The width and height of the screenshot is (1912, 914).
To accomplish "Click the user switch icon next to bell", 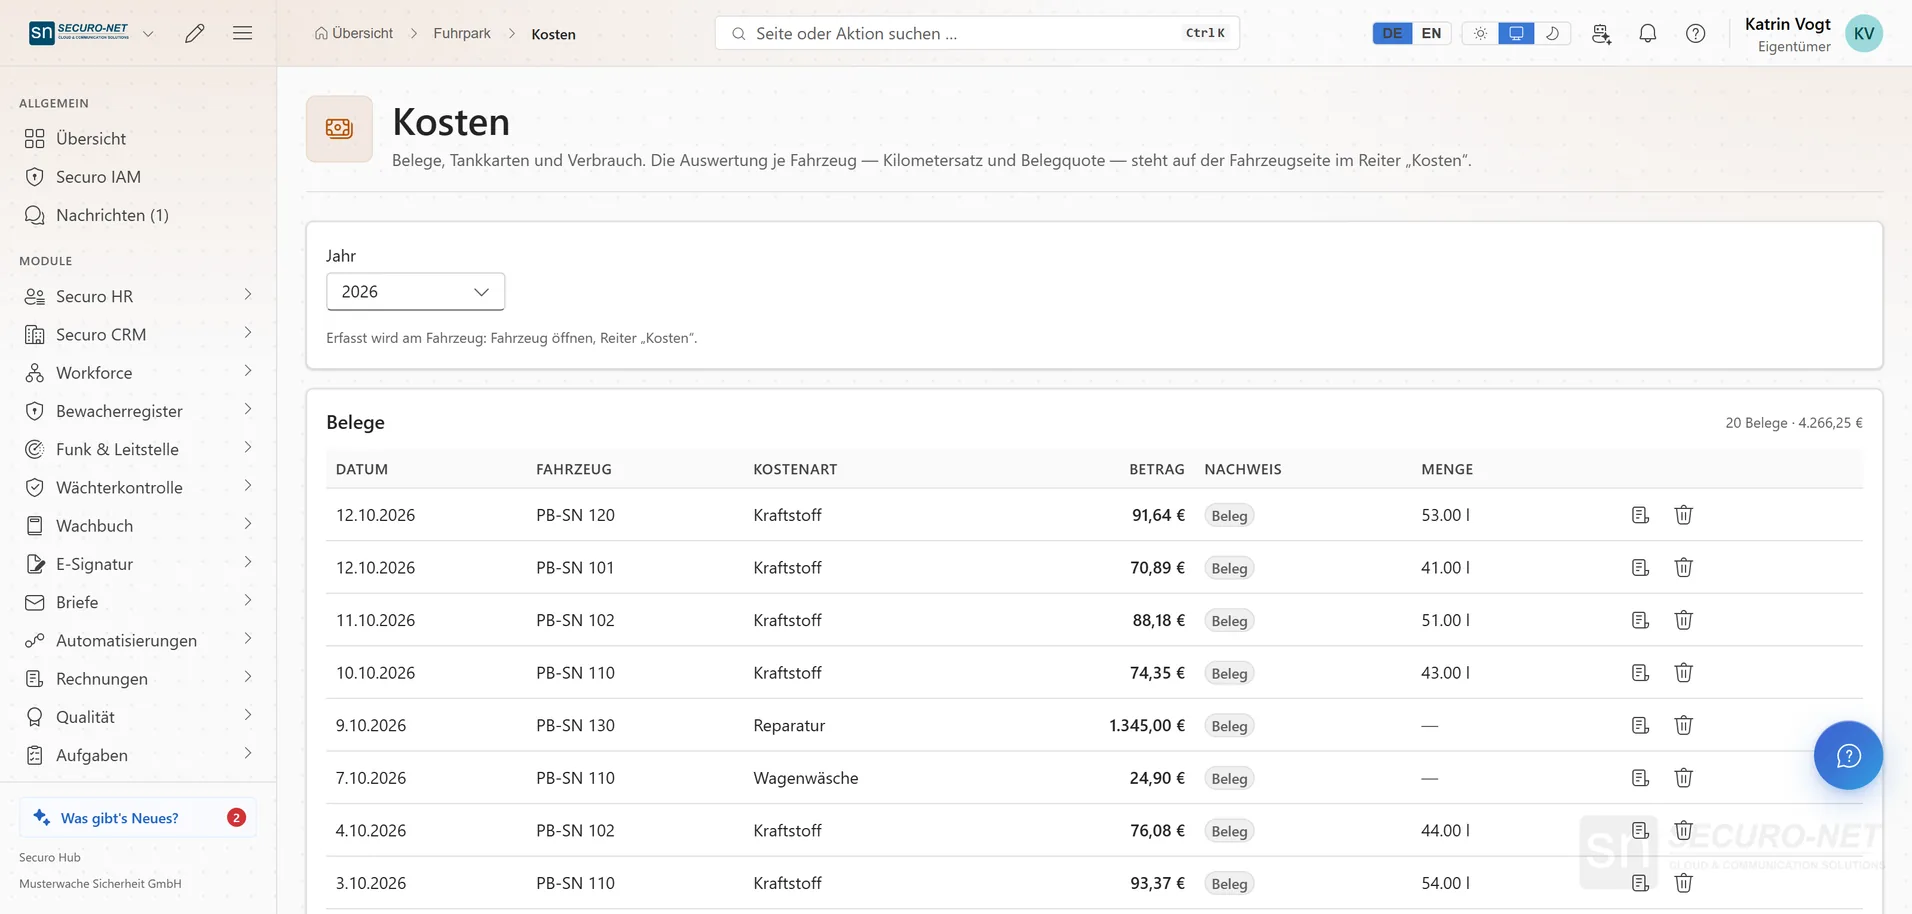I will pyautogui.click(x=1601, y=33).
